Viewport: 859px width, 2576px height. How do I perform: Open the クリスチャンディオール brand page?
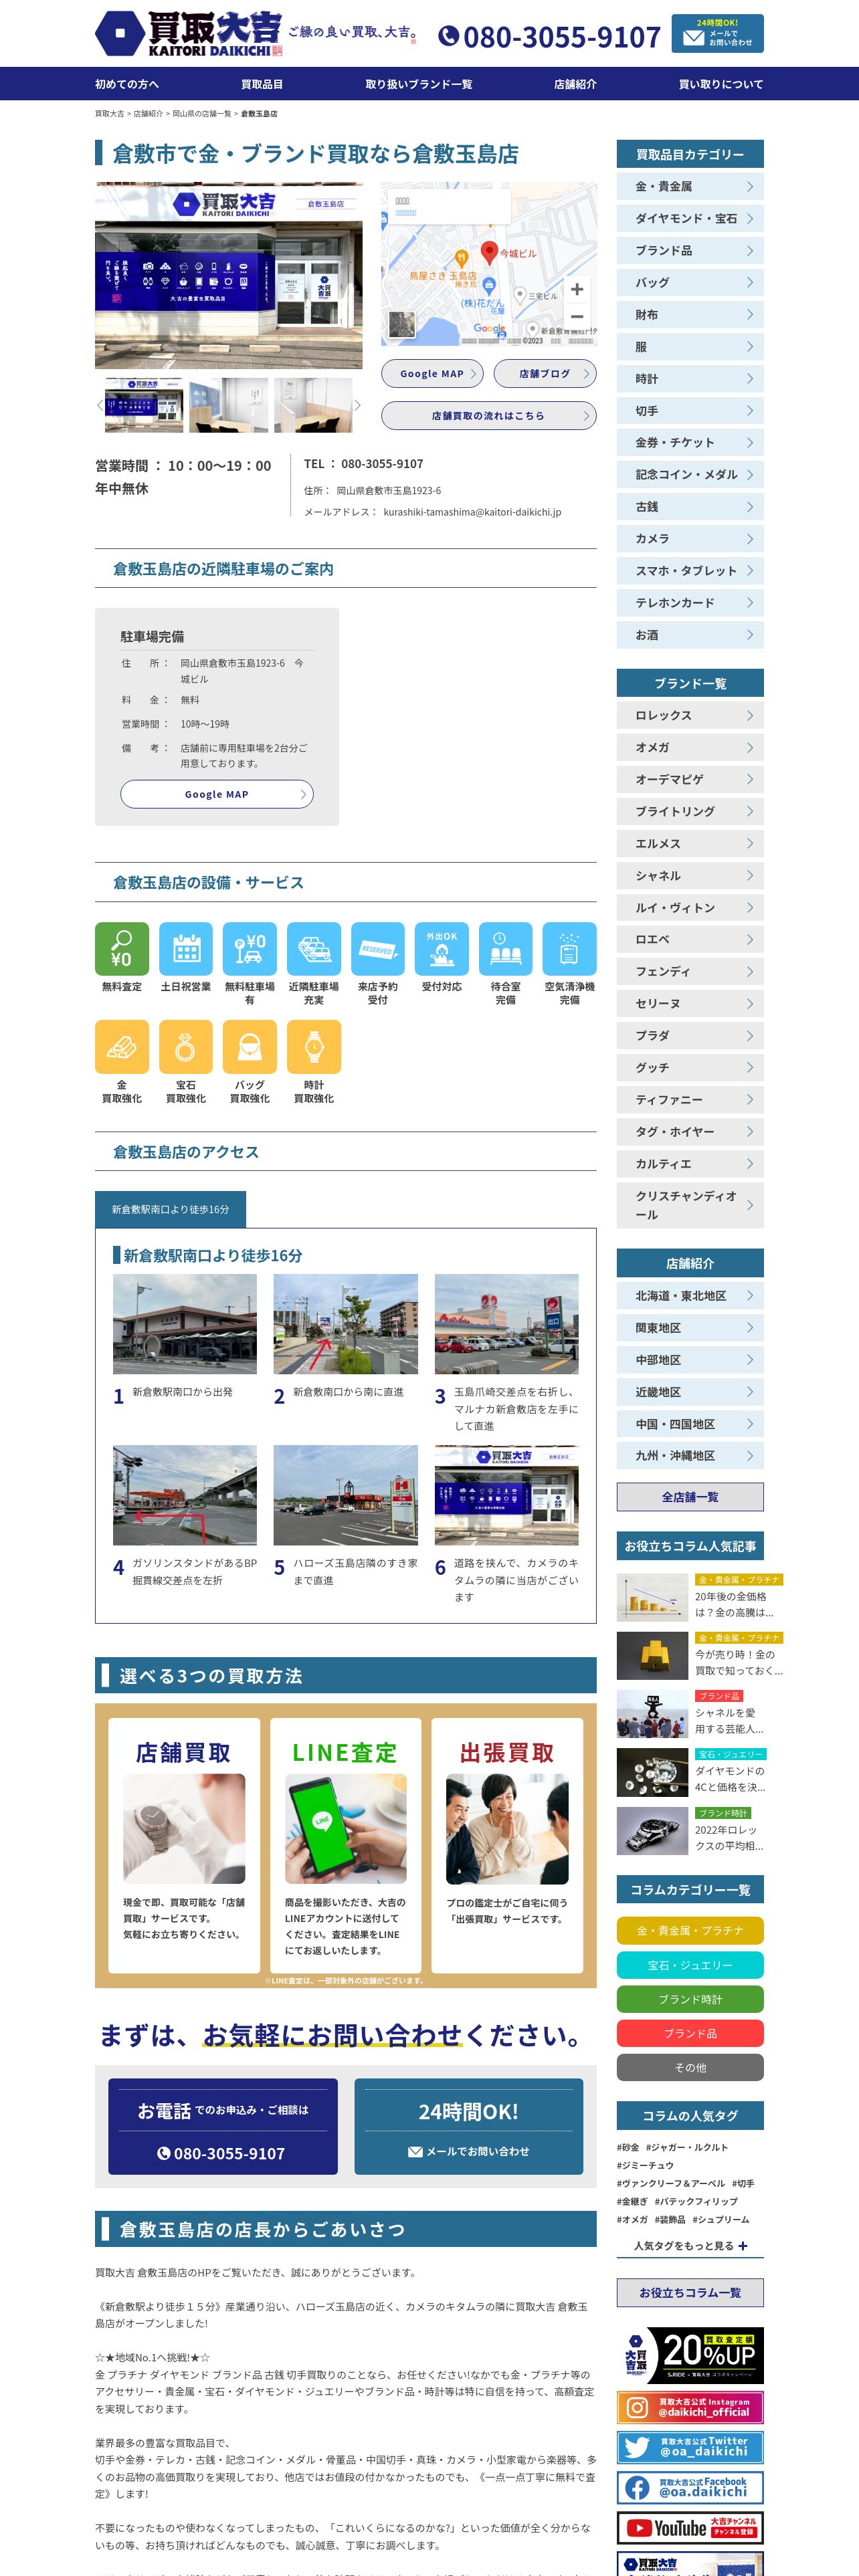690,1205
